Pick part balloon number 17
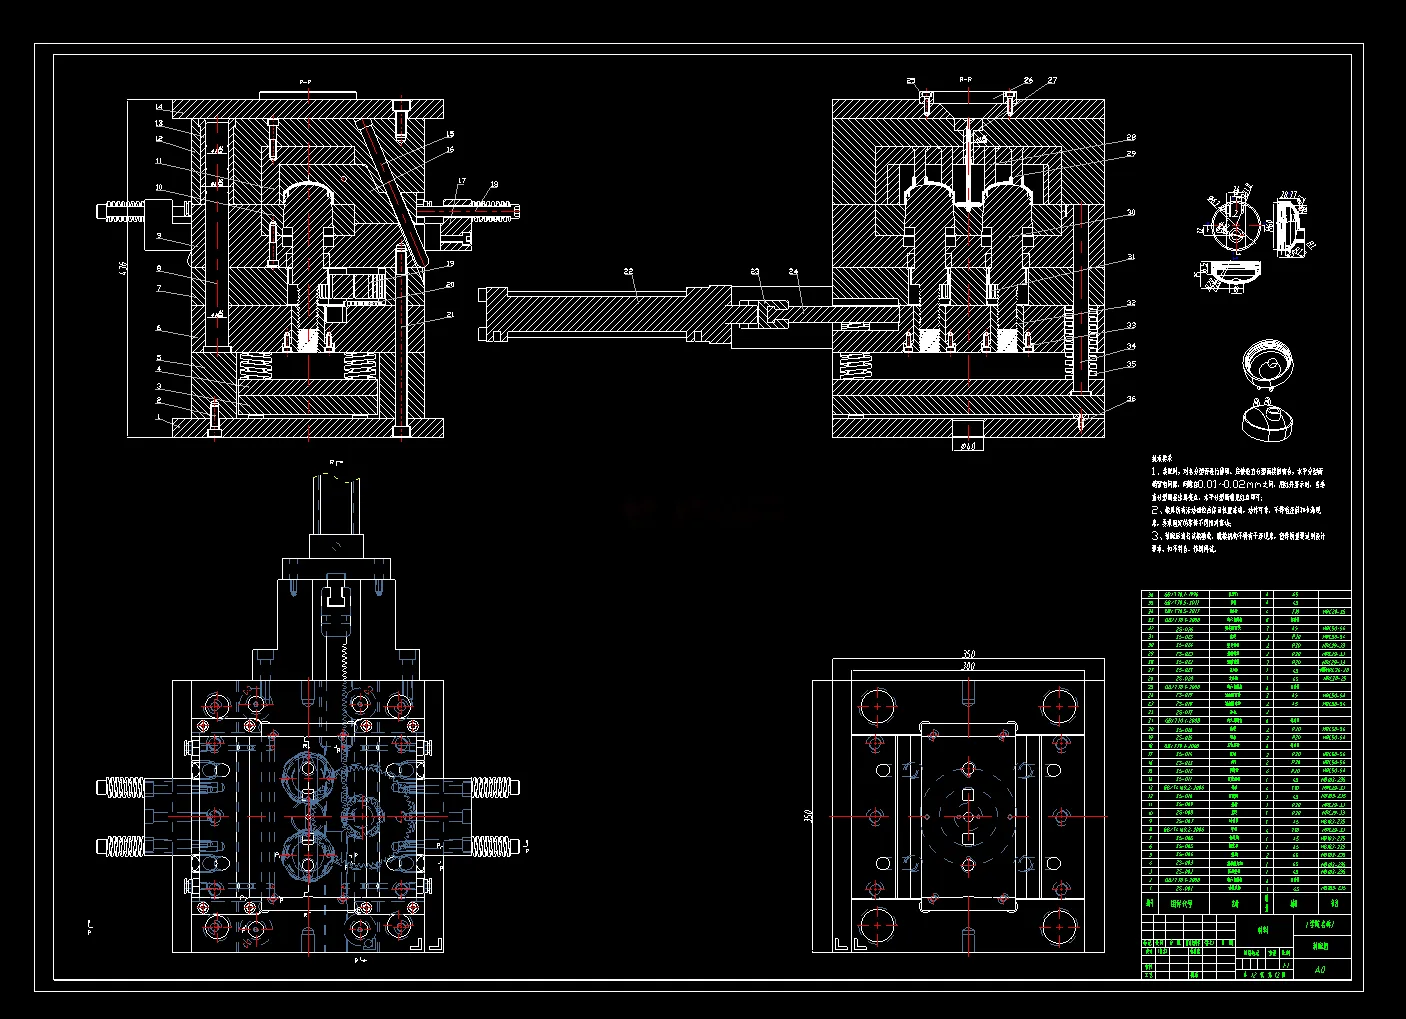Viewport: 1406px width, 1019px height. (461, 182)
